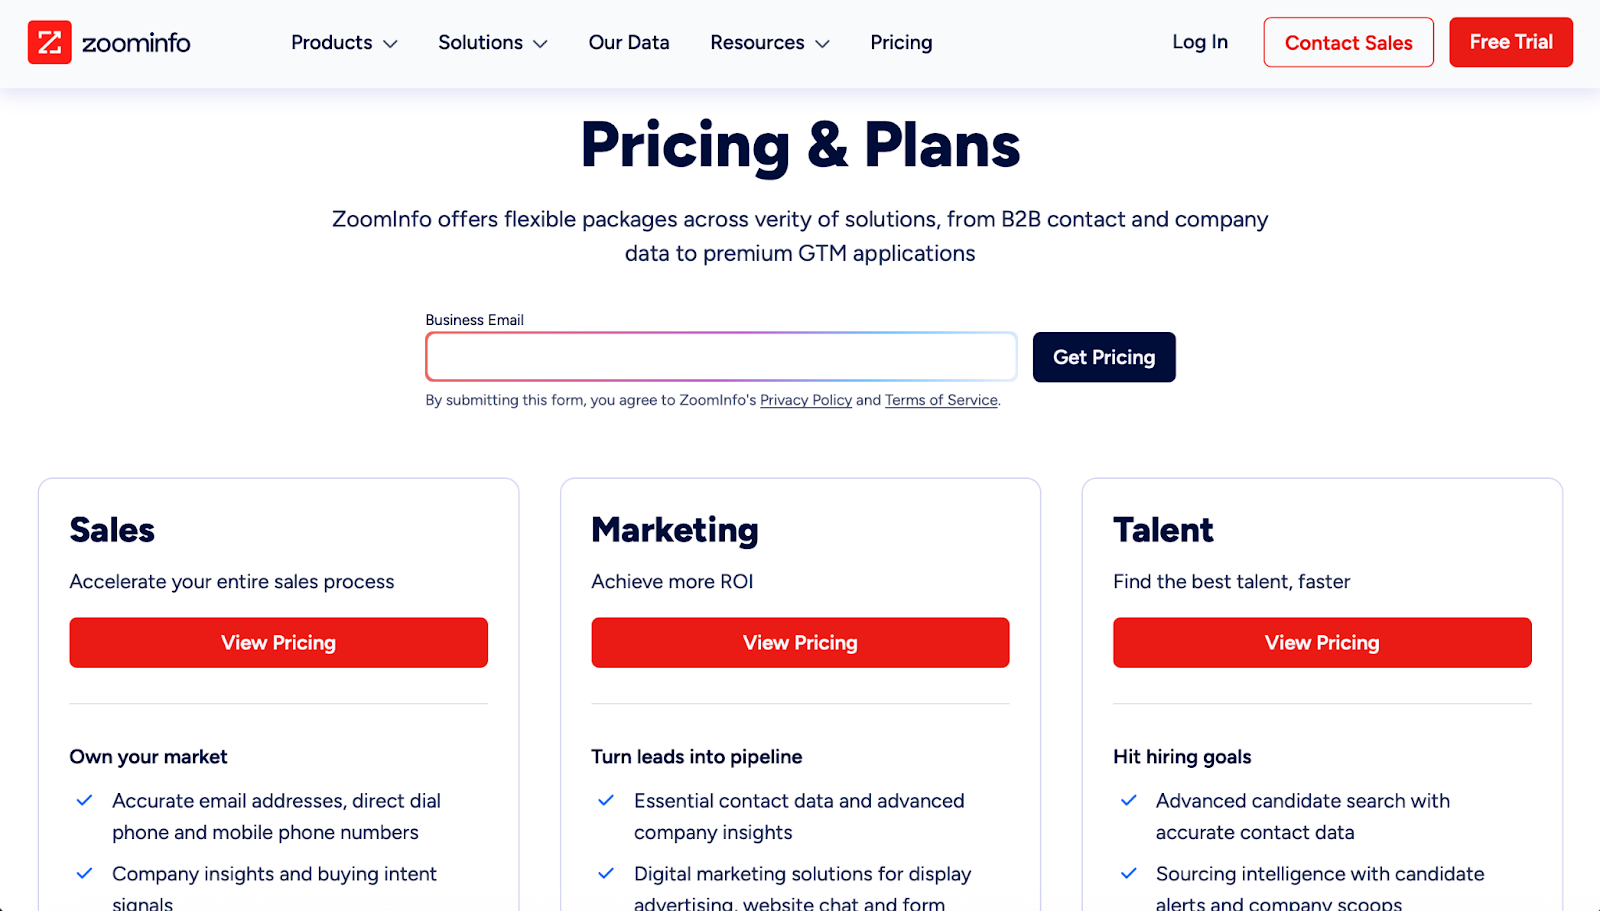The height and width of the screenshot is (911, 1600).
Task: Open the Privacy Policy link
Action: click(x=805, y=400)
